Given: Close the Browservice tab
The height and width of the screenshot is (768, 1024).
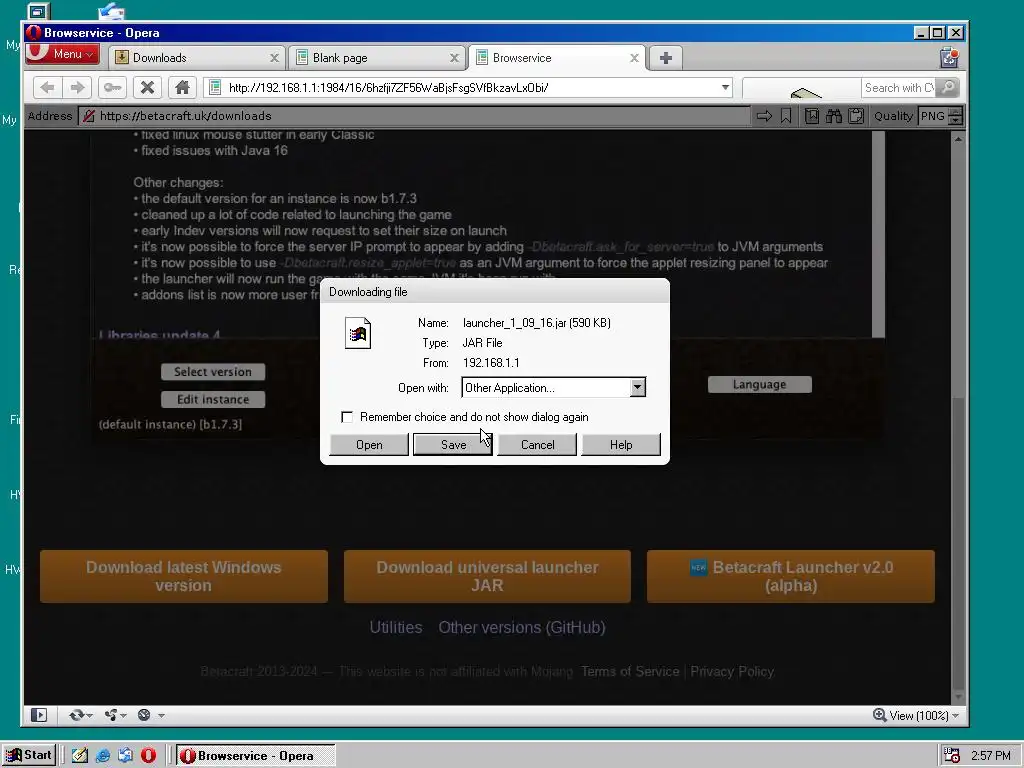Looking at the screenshot, I should (634, 58).
